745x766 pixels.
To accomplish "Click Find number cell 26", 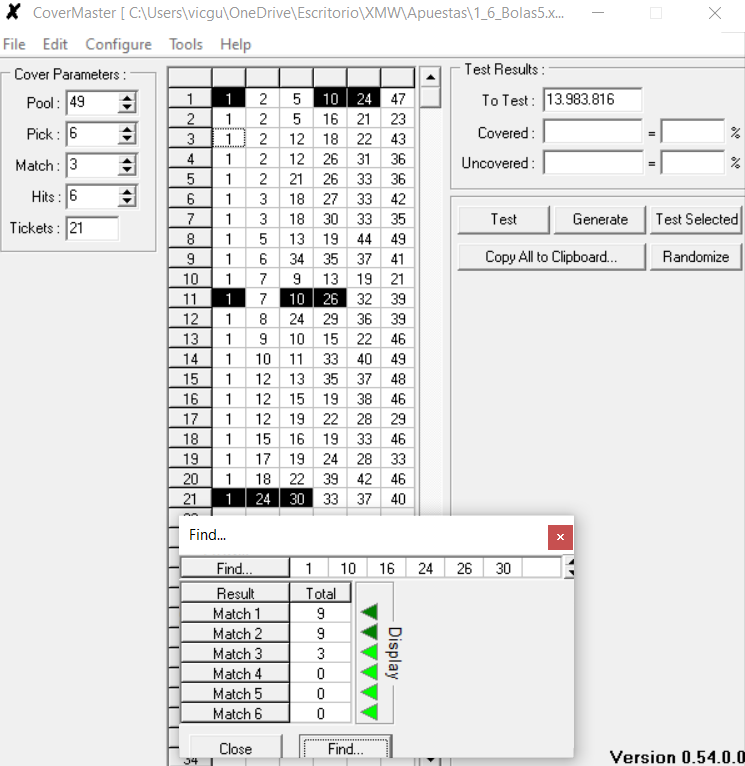I will (464, 568).
